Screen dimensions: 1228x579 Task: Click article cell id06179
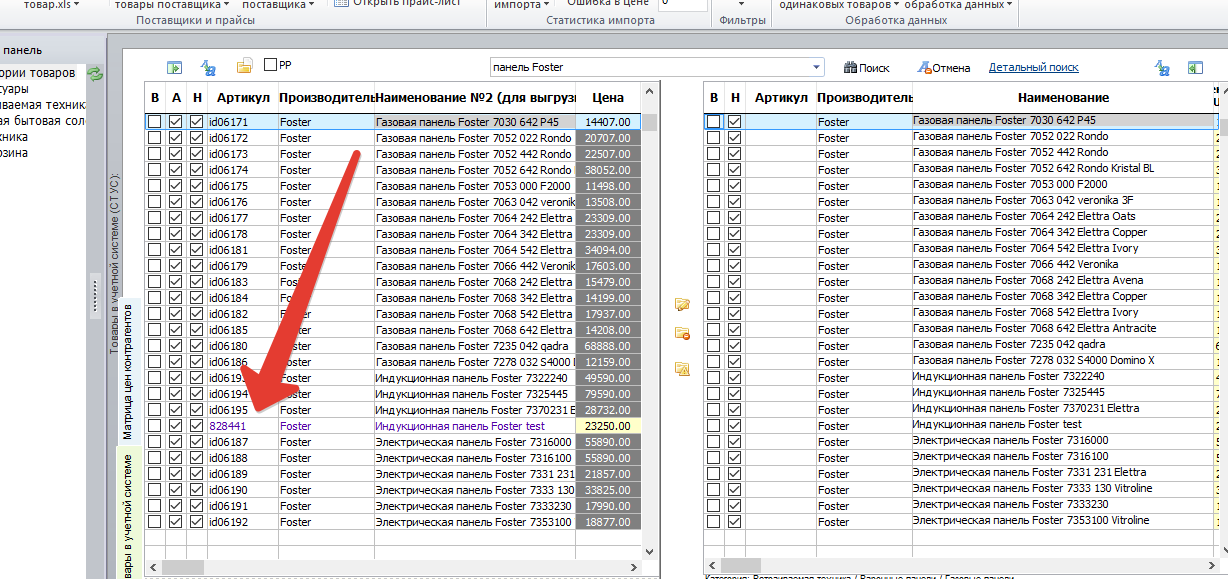tap(242, 266)
